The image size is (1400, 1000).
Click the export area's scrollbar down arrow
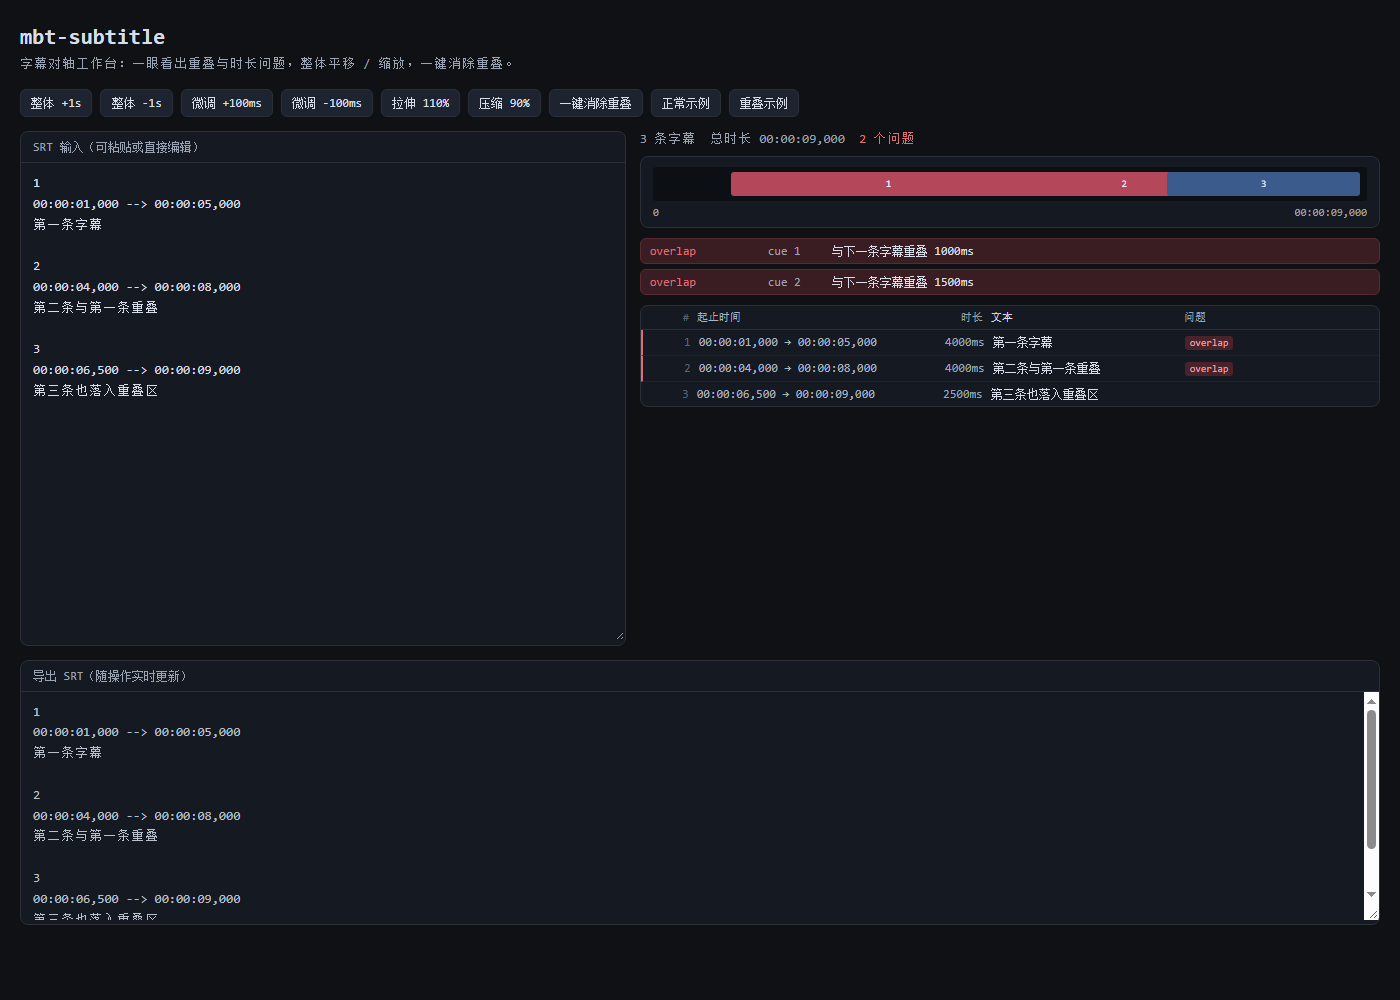[x=1371, y=894]
